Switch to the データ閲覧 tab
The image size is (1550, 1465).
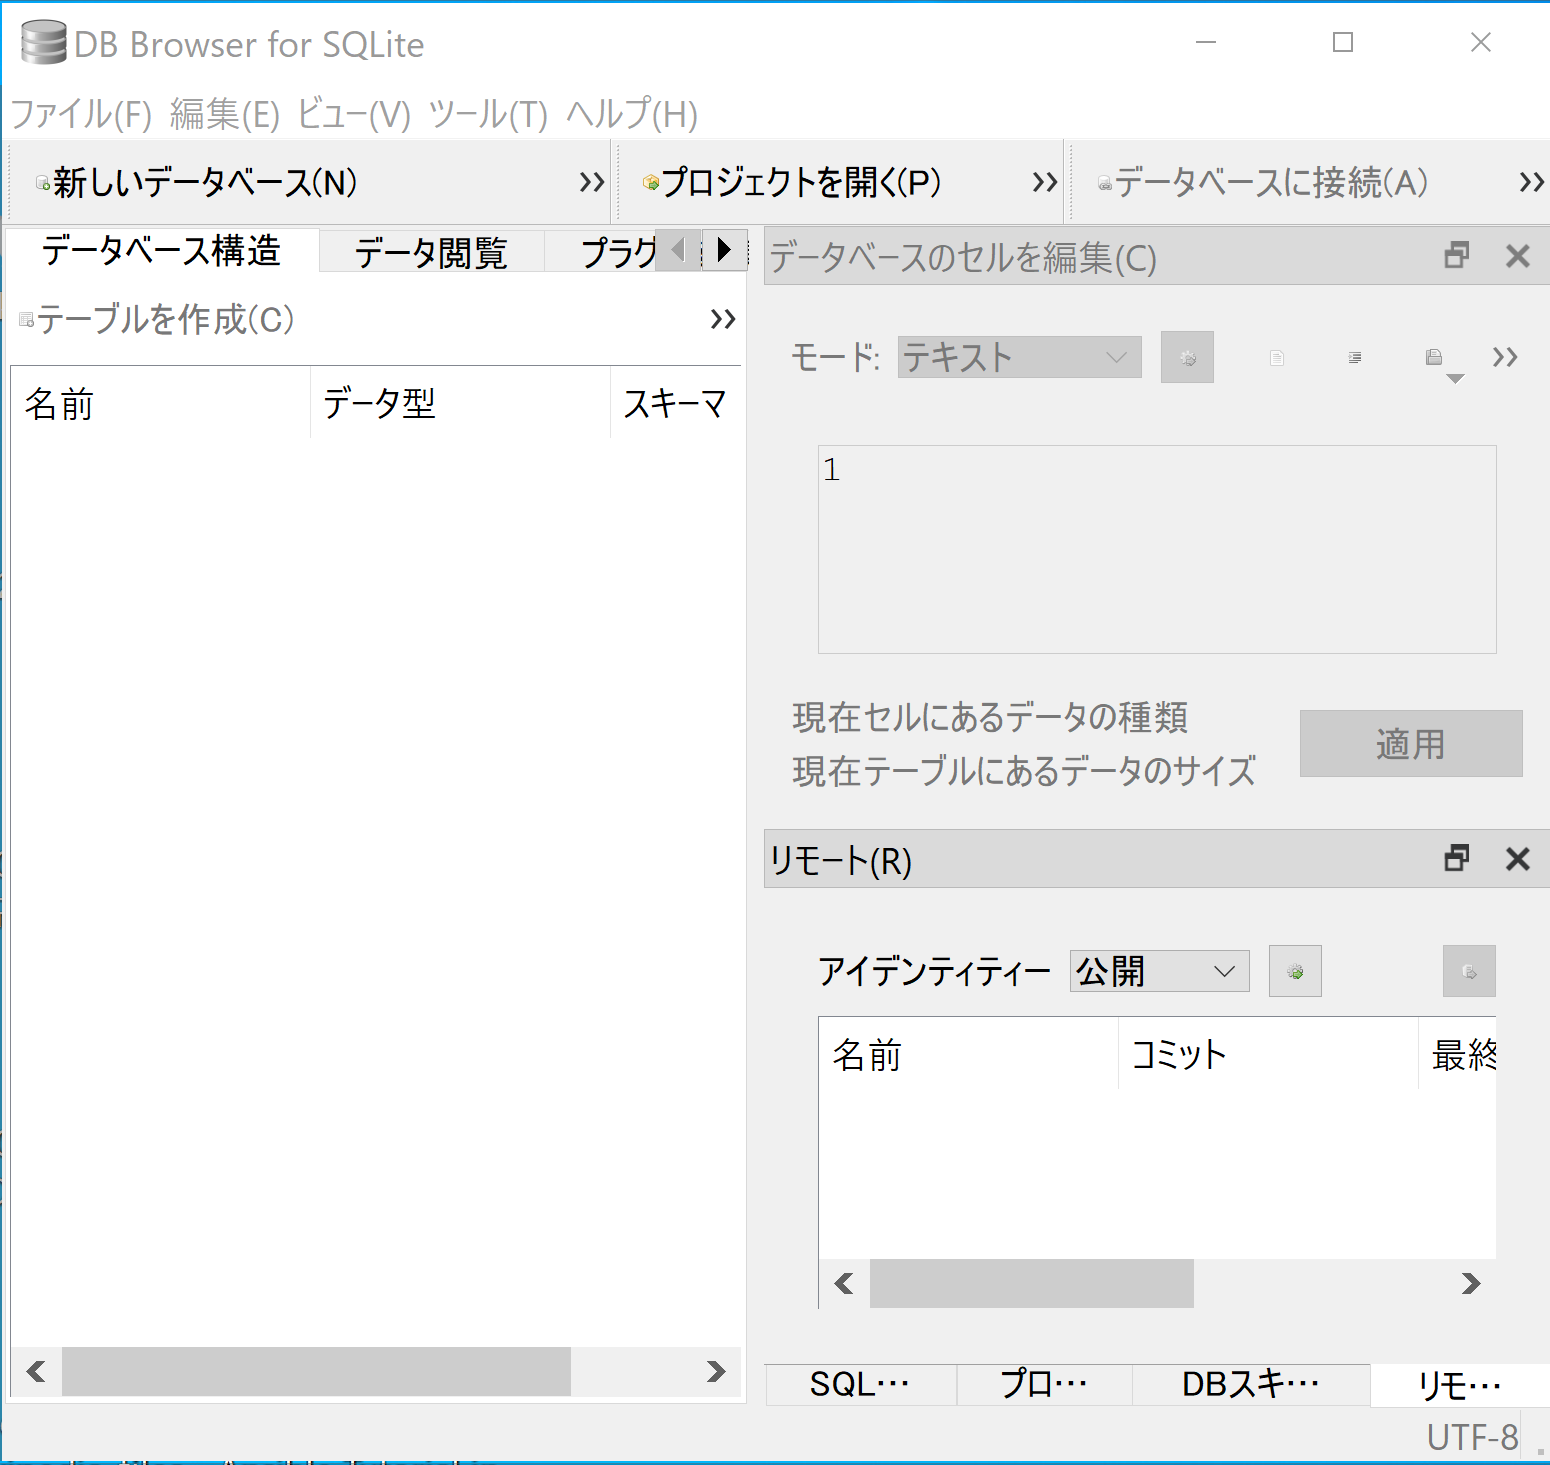(x=431, y=252)
